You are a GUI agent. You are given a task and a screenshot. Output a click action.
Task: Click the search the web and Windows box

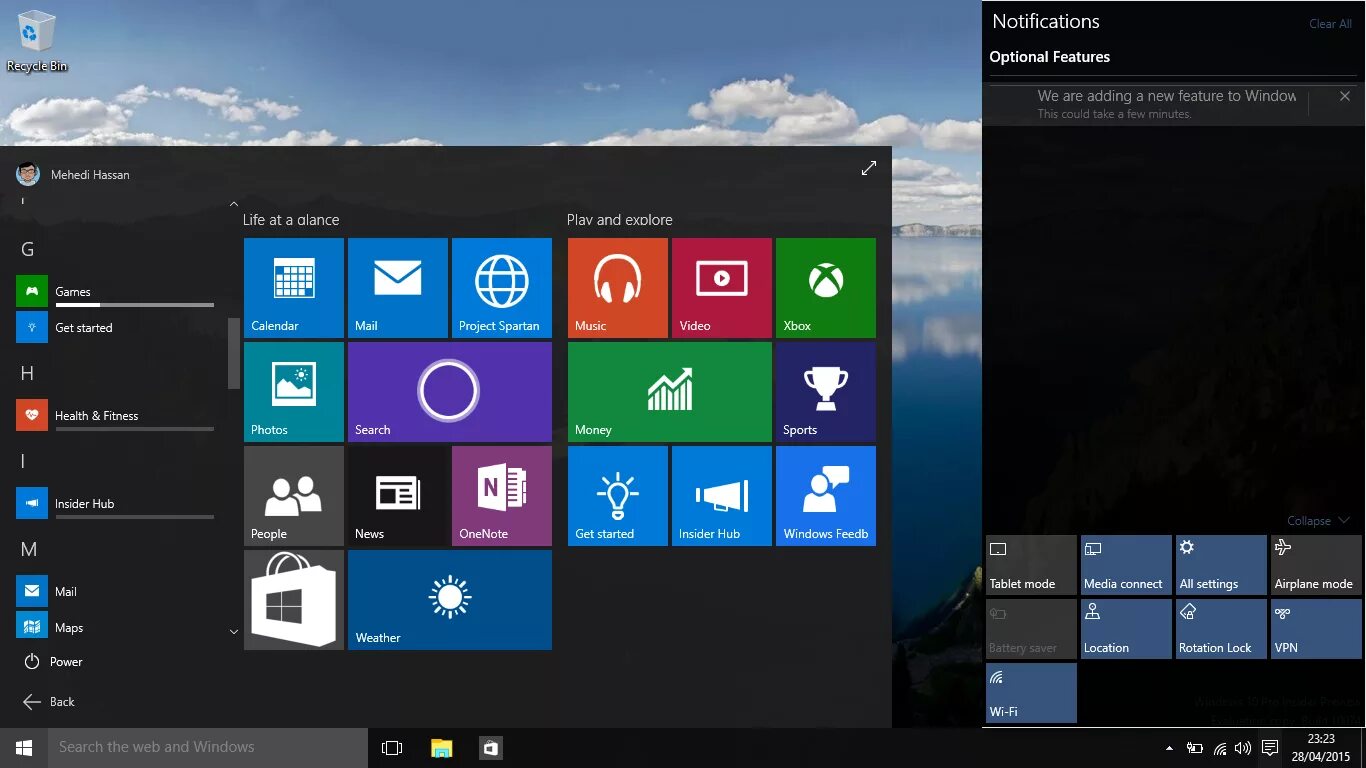click(x=208, y=748)
